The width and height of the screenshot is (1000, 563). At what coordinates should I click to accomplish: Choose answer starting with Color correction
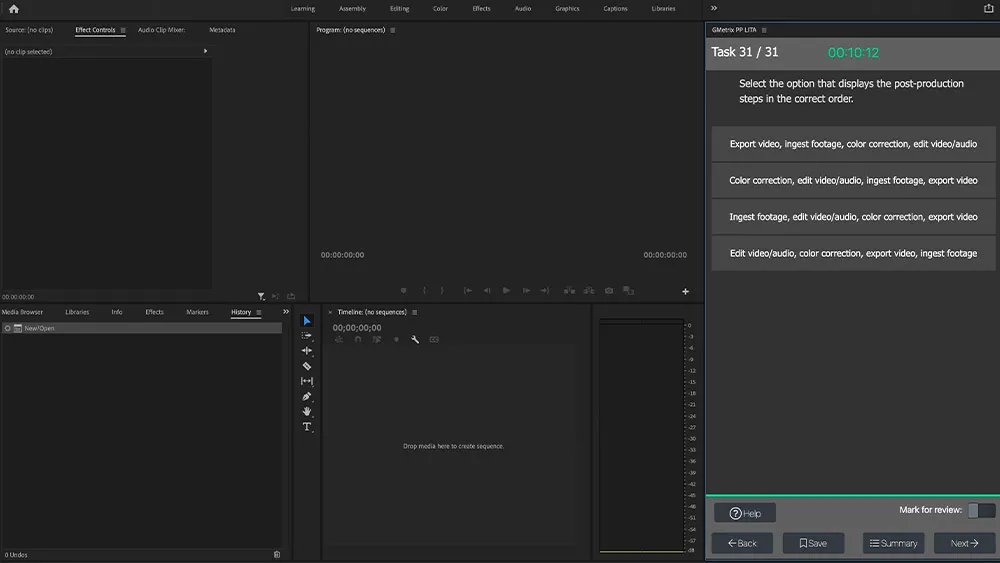[853, 181]
